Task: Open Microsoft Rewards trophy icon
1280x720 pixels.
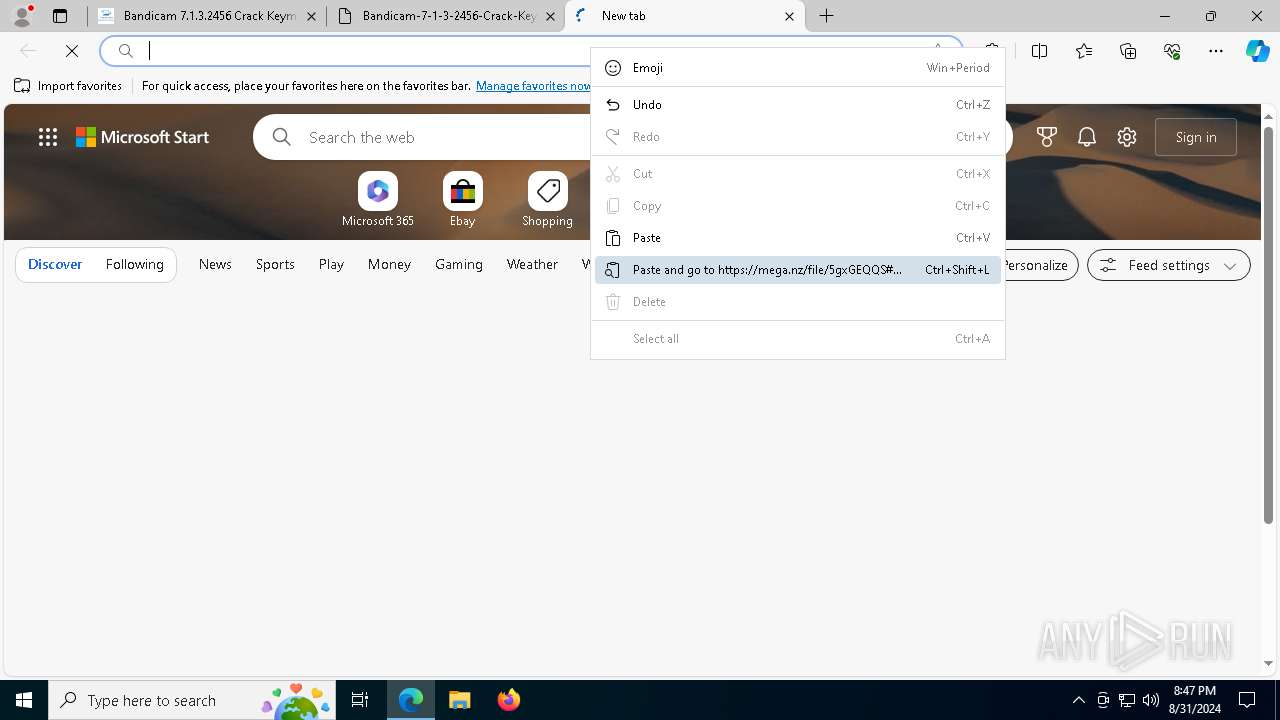Action: [1047, 137]
